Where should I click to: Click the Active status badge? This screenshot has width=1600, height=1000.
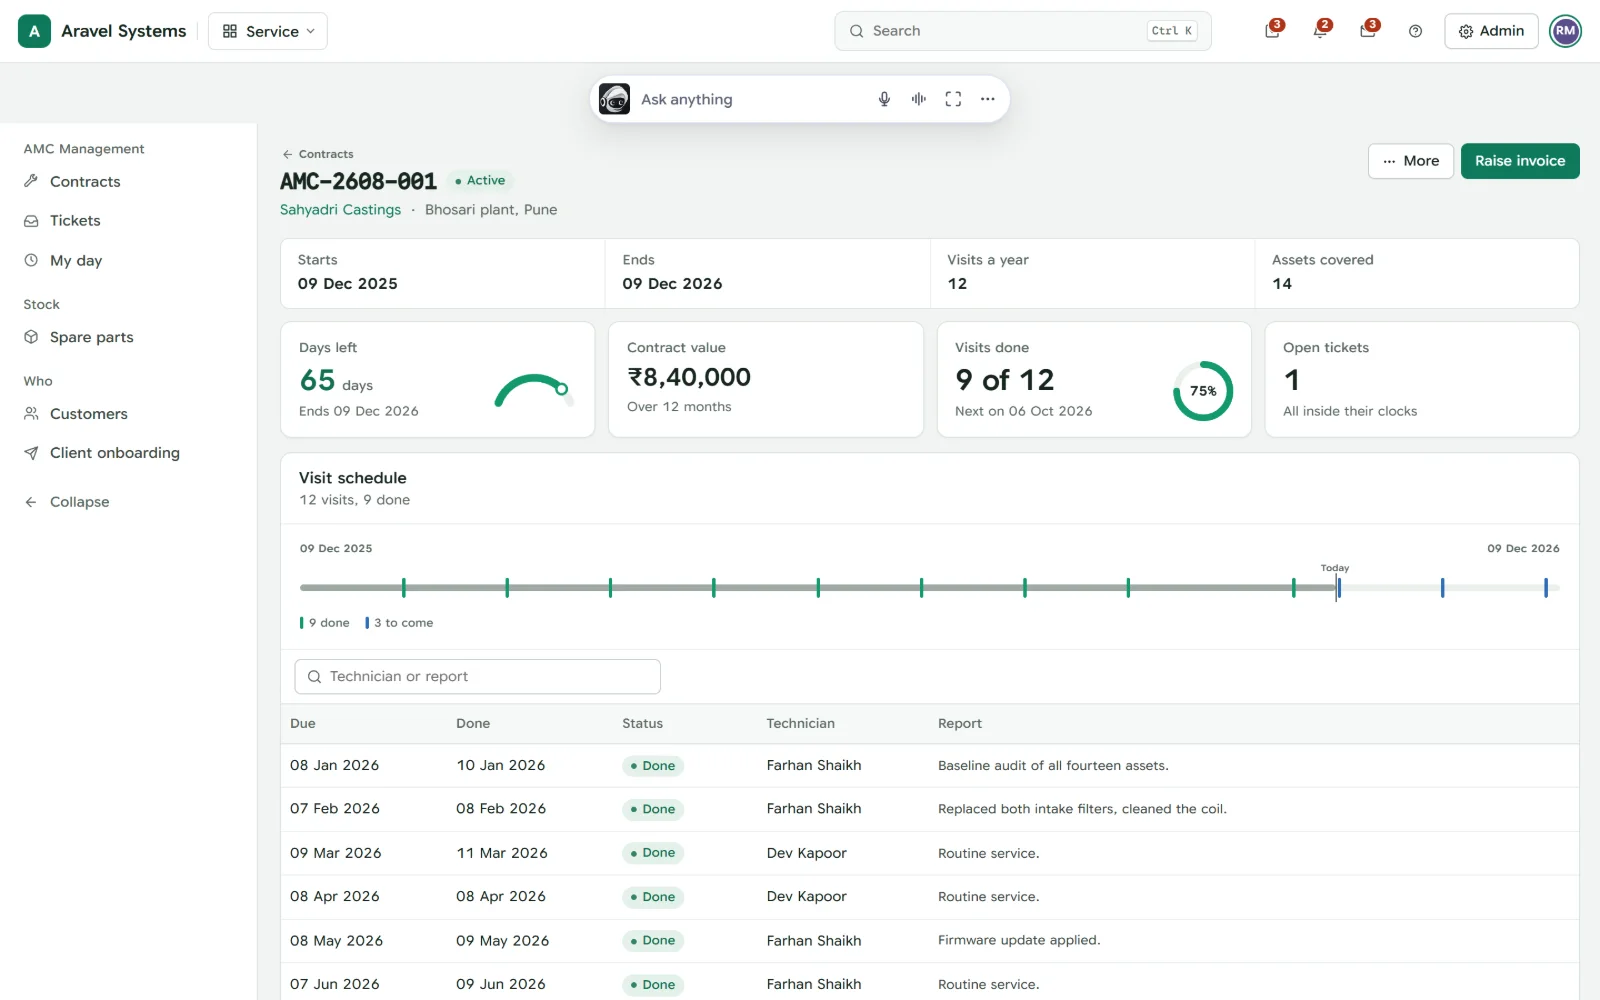[x=480, y=181]
